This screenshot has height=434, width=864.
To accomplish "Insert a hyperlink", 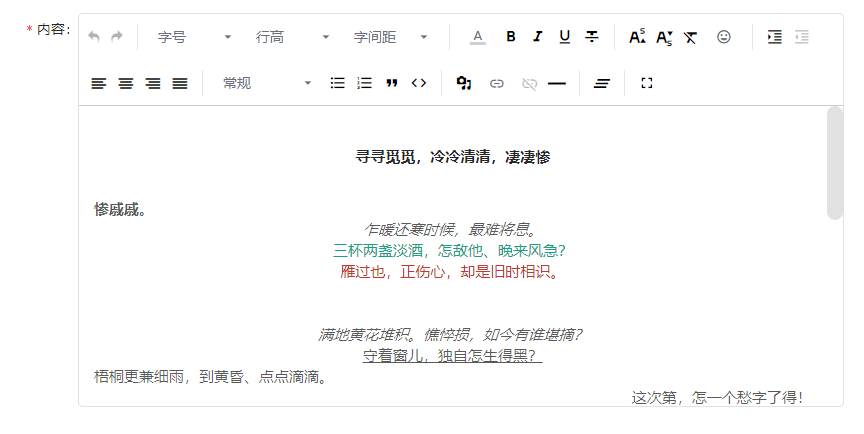I will (496, 84).
